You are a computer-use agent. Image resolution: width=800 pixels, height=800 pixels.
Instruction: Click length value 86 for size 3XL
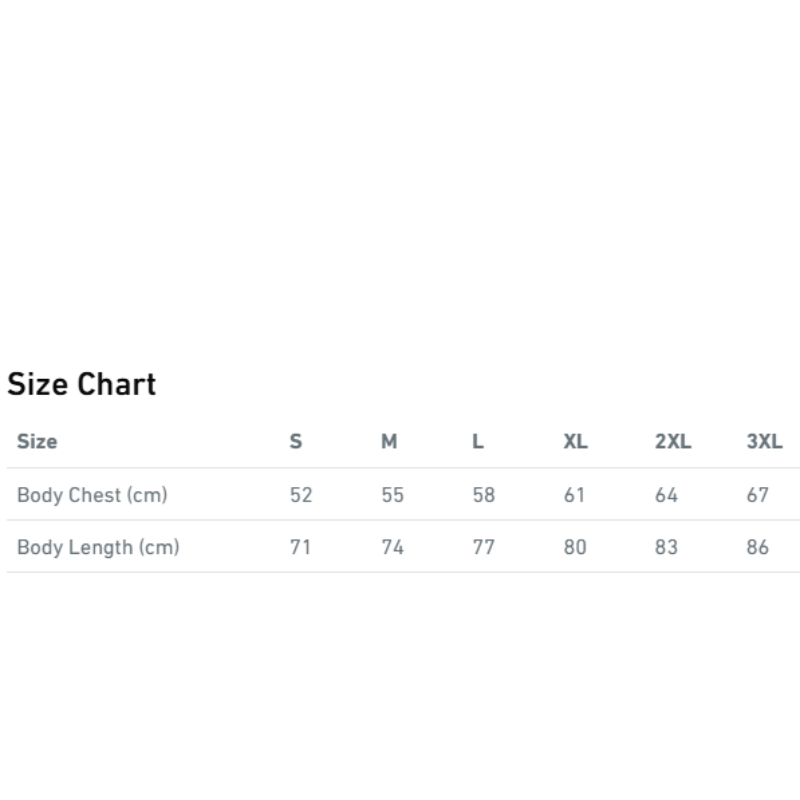coord(758,547)
